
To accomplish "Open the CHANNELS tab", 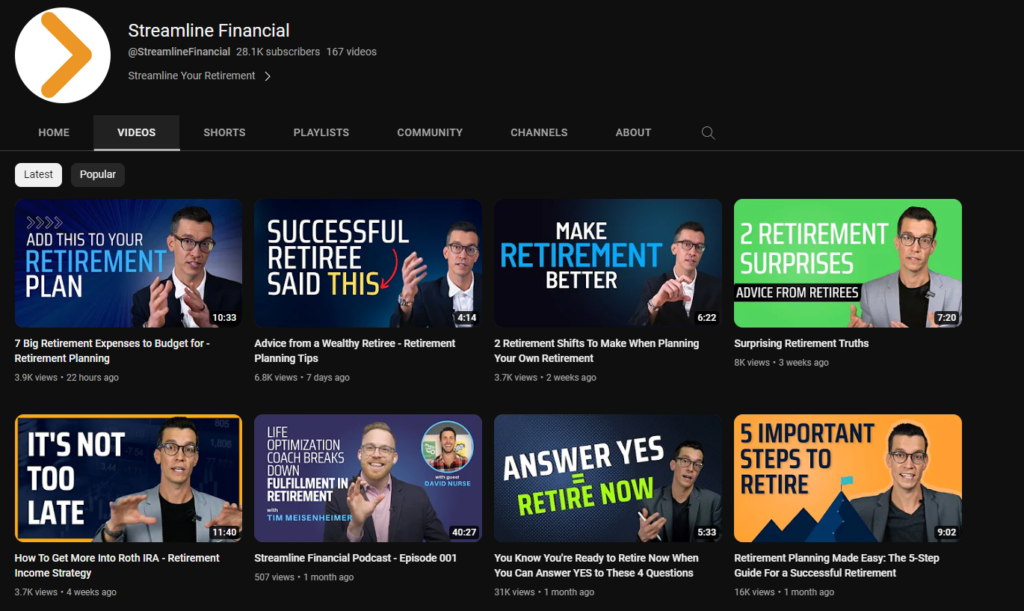I will [x=539, y=133].
